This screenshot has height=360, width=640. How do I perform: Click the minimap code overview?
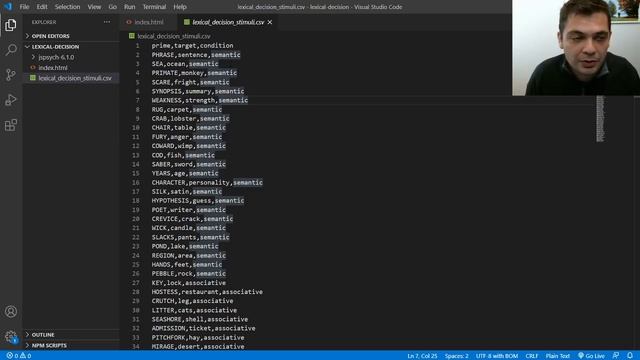coord(600,119)
